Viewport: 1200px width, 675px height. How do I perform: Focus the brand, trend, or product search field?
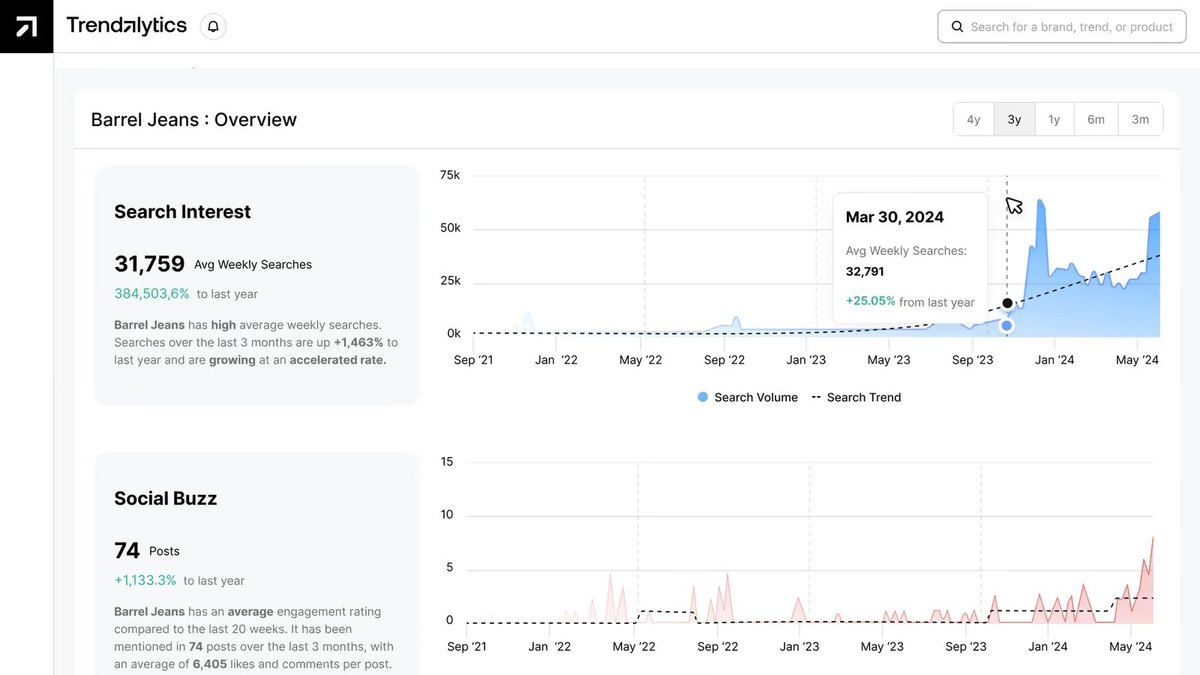coord(1061,27)
